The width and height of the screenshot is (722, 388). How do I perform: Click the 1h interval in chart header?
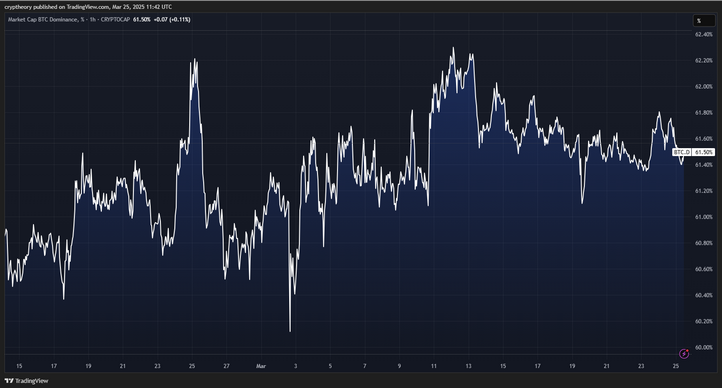93,20
